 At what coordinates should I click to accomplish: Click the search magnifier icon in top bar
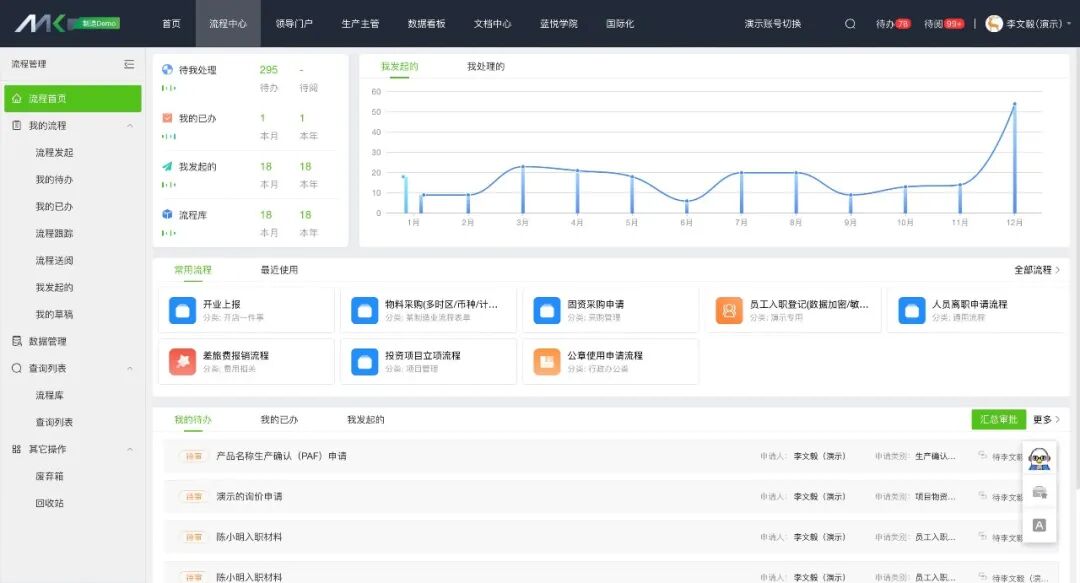tap(850, 24)
